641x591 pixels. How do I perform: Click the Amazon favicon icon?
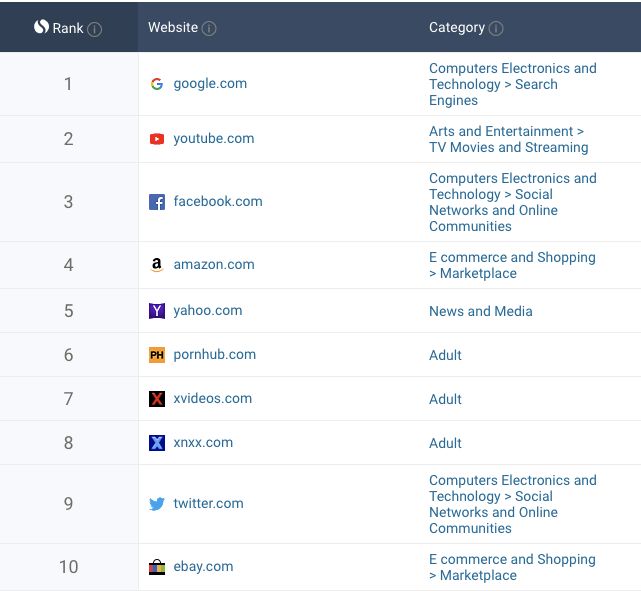(x=157, y=265)
